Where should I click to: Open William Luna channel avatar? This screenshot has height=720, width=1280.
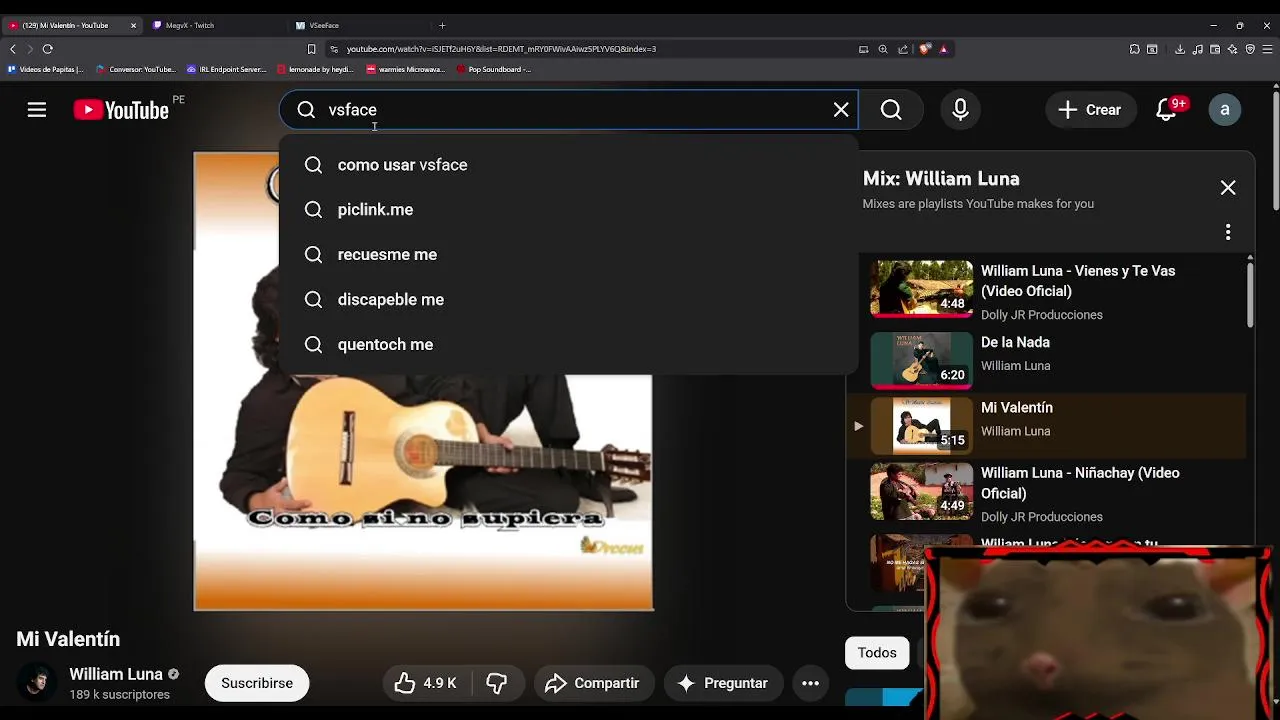[37, 683]
